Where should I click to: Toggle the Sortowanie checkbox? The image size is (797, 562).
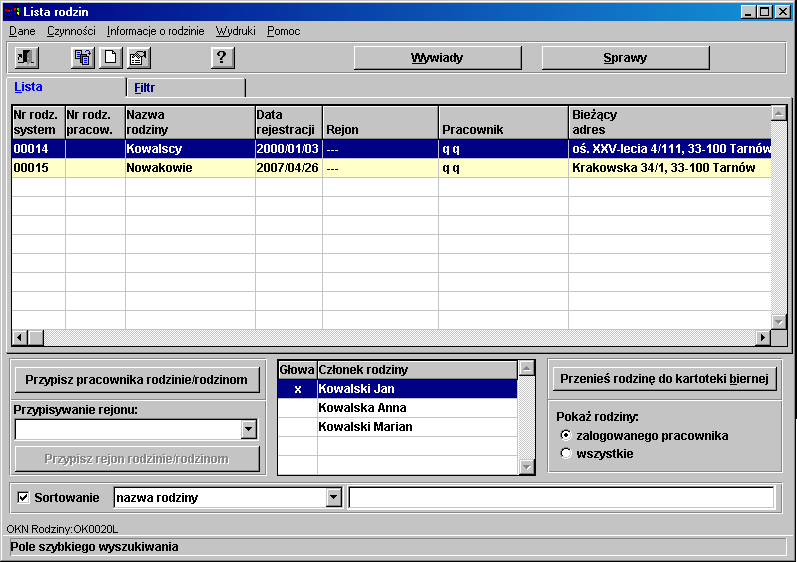[x=23, y=497]
